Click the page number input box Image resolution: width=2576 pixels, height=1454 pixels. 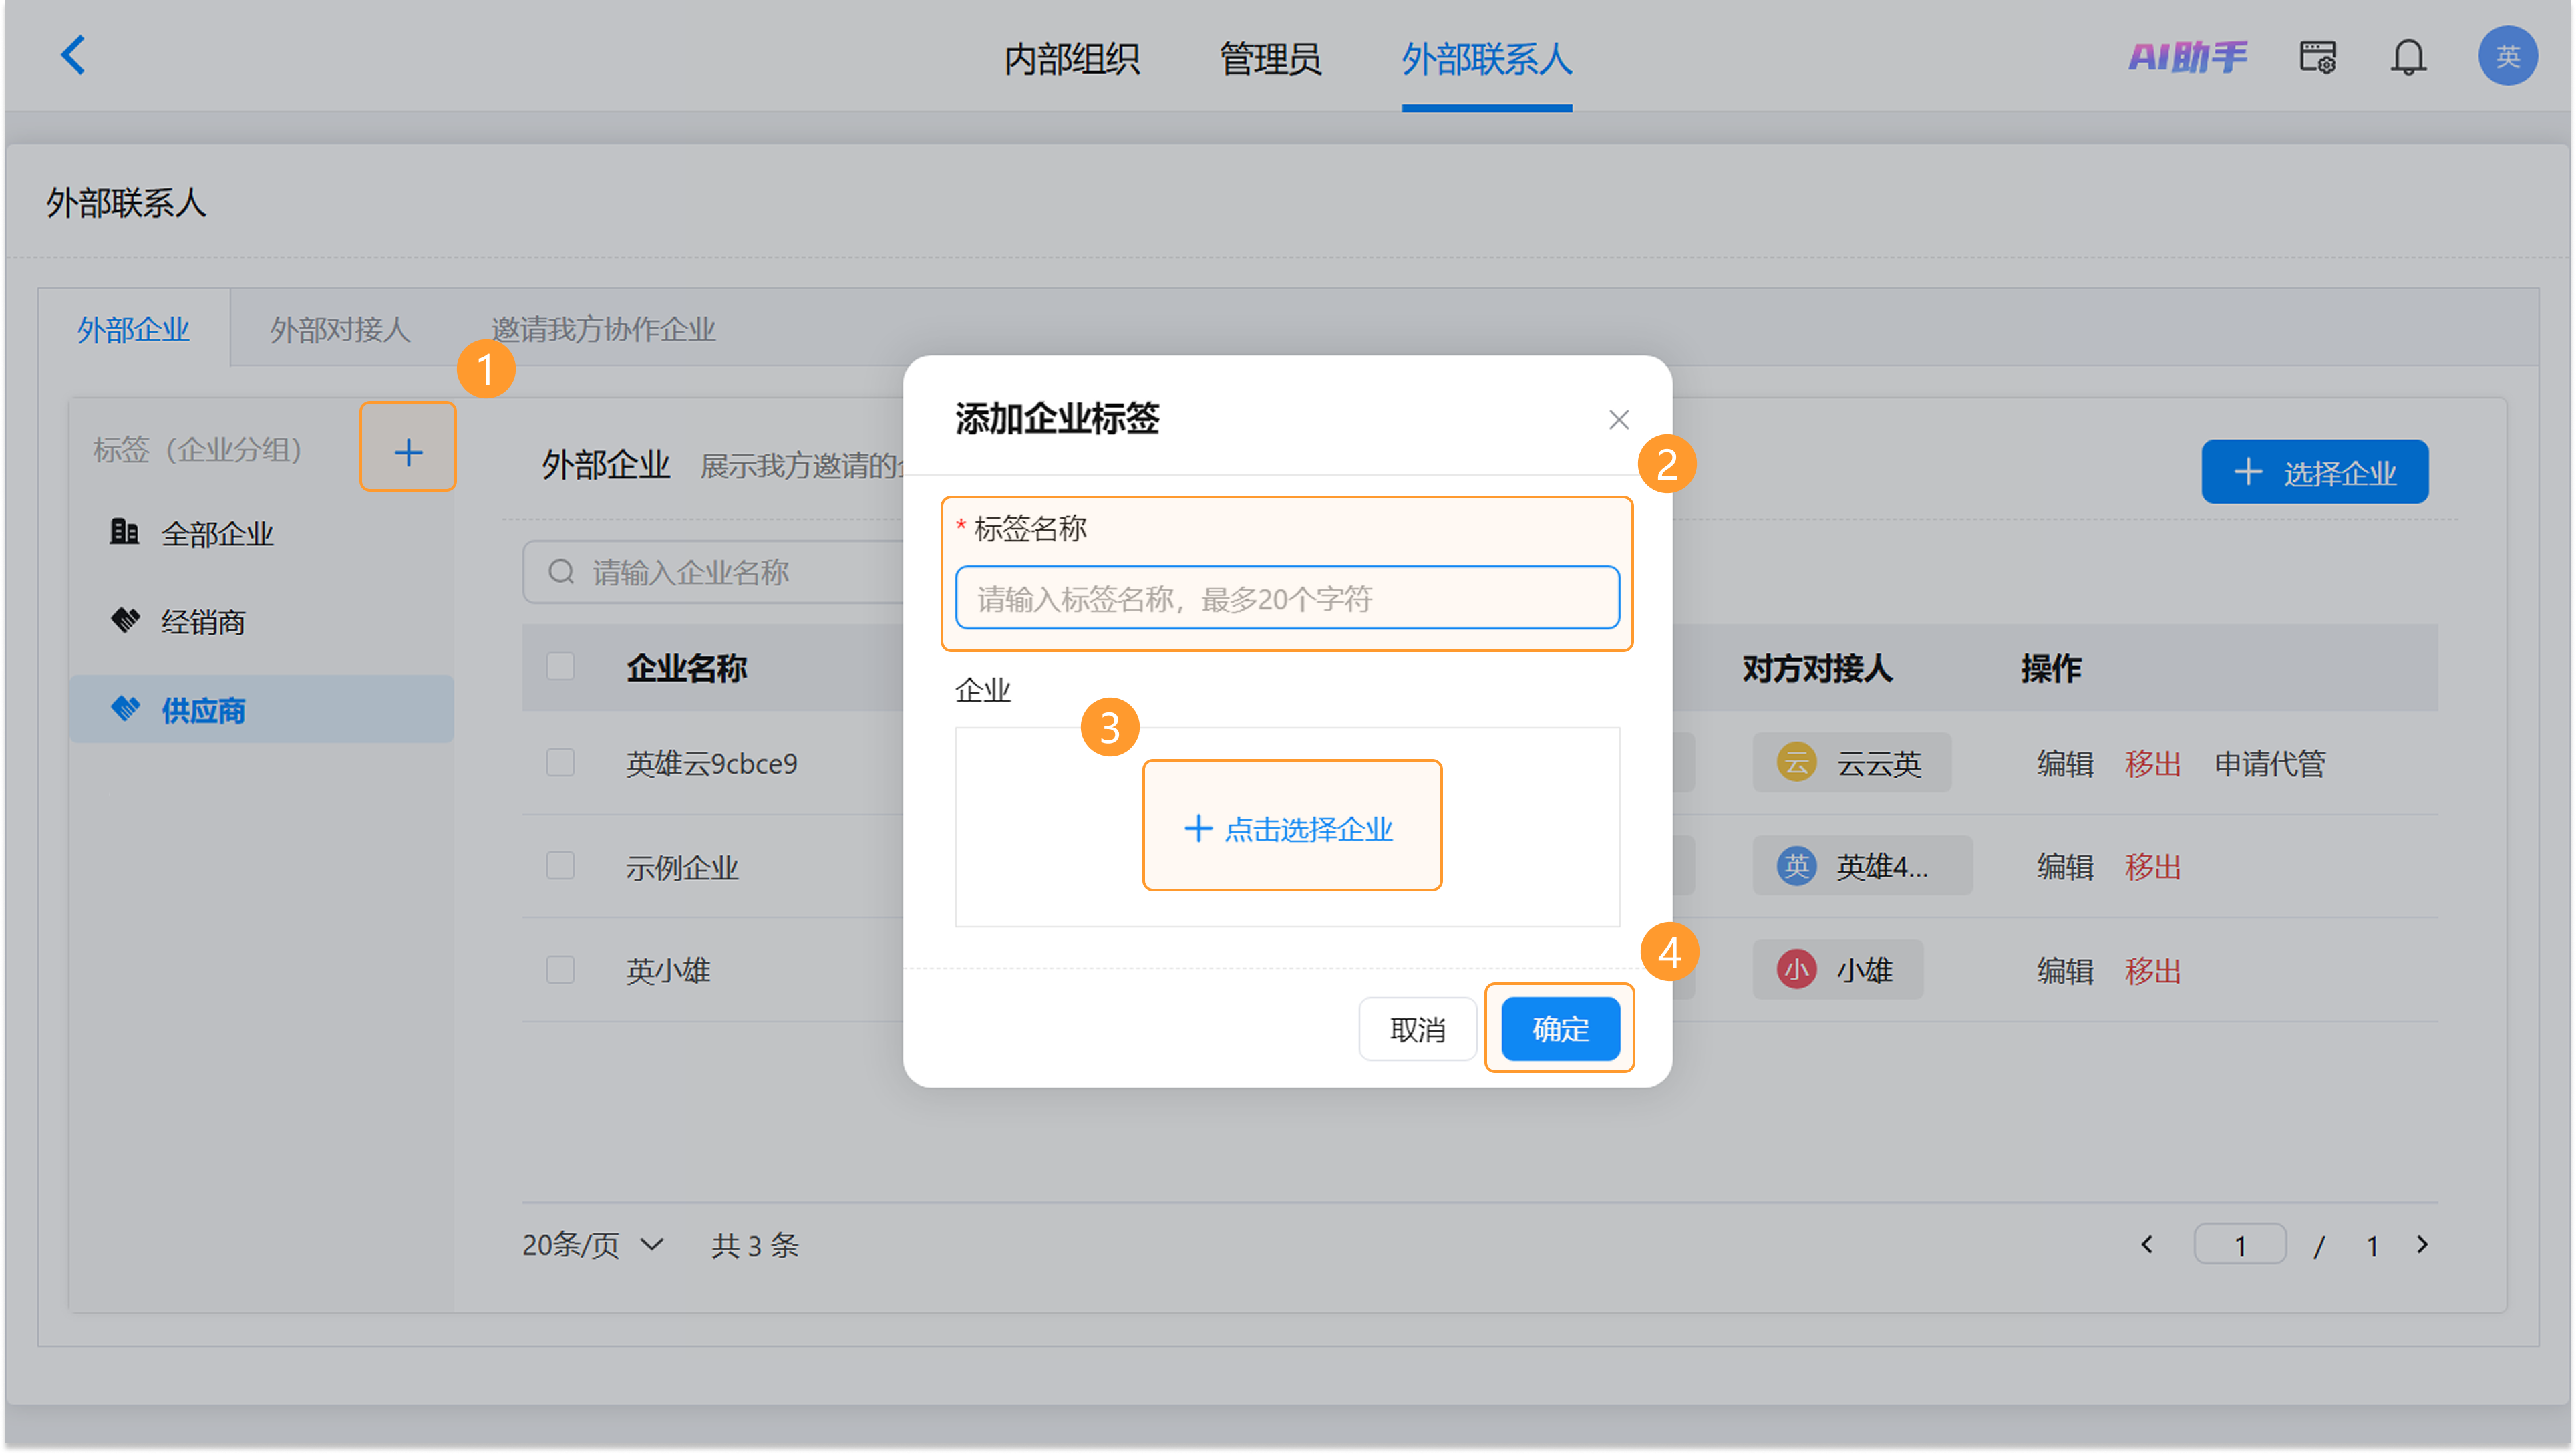pyautogui.click(x=2240, y=1245)
